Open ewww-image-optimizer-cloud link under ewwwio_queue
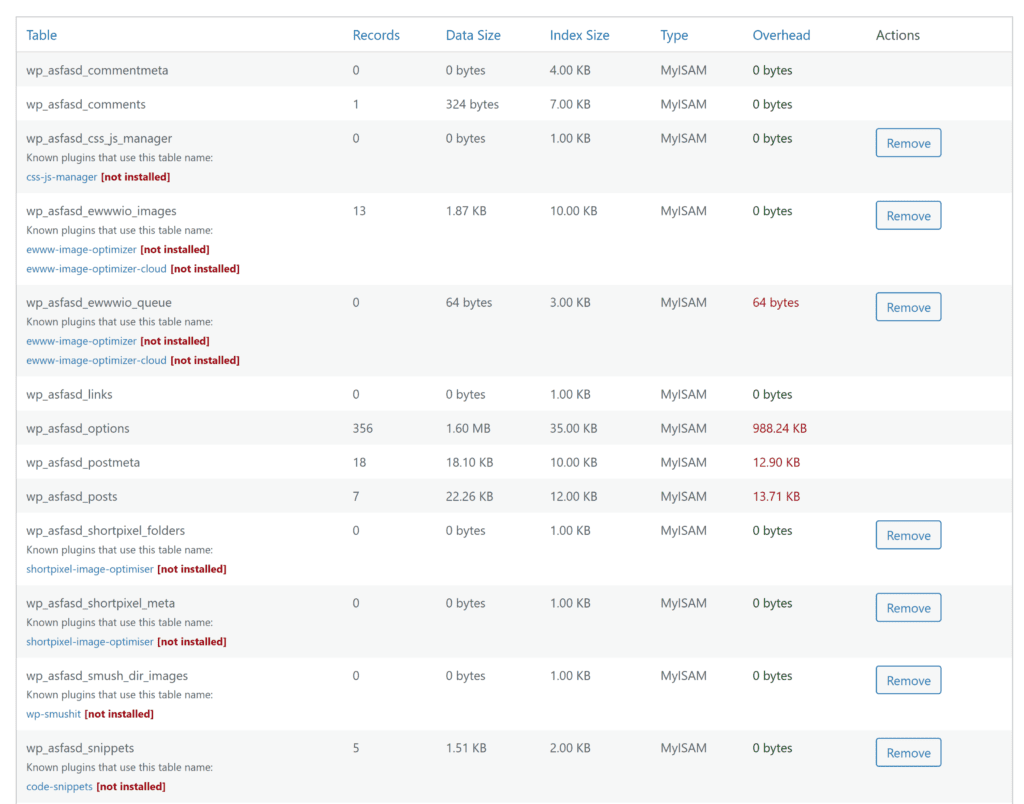The image size is (1024, 804). click(96, 360)
